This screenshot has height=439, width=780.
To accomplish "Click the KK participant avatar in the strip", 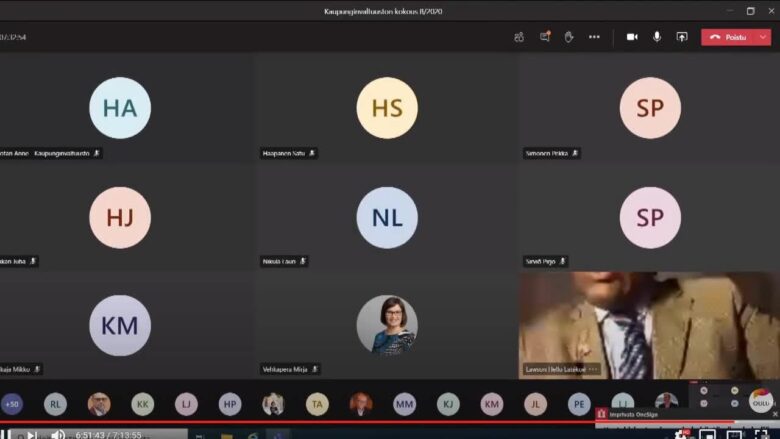I will pyautogui.click(x=143, y=404).
